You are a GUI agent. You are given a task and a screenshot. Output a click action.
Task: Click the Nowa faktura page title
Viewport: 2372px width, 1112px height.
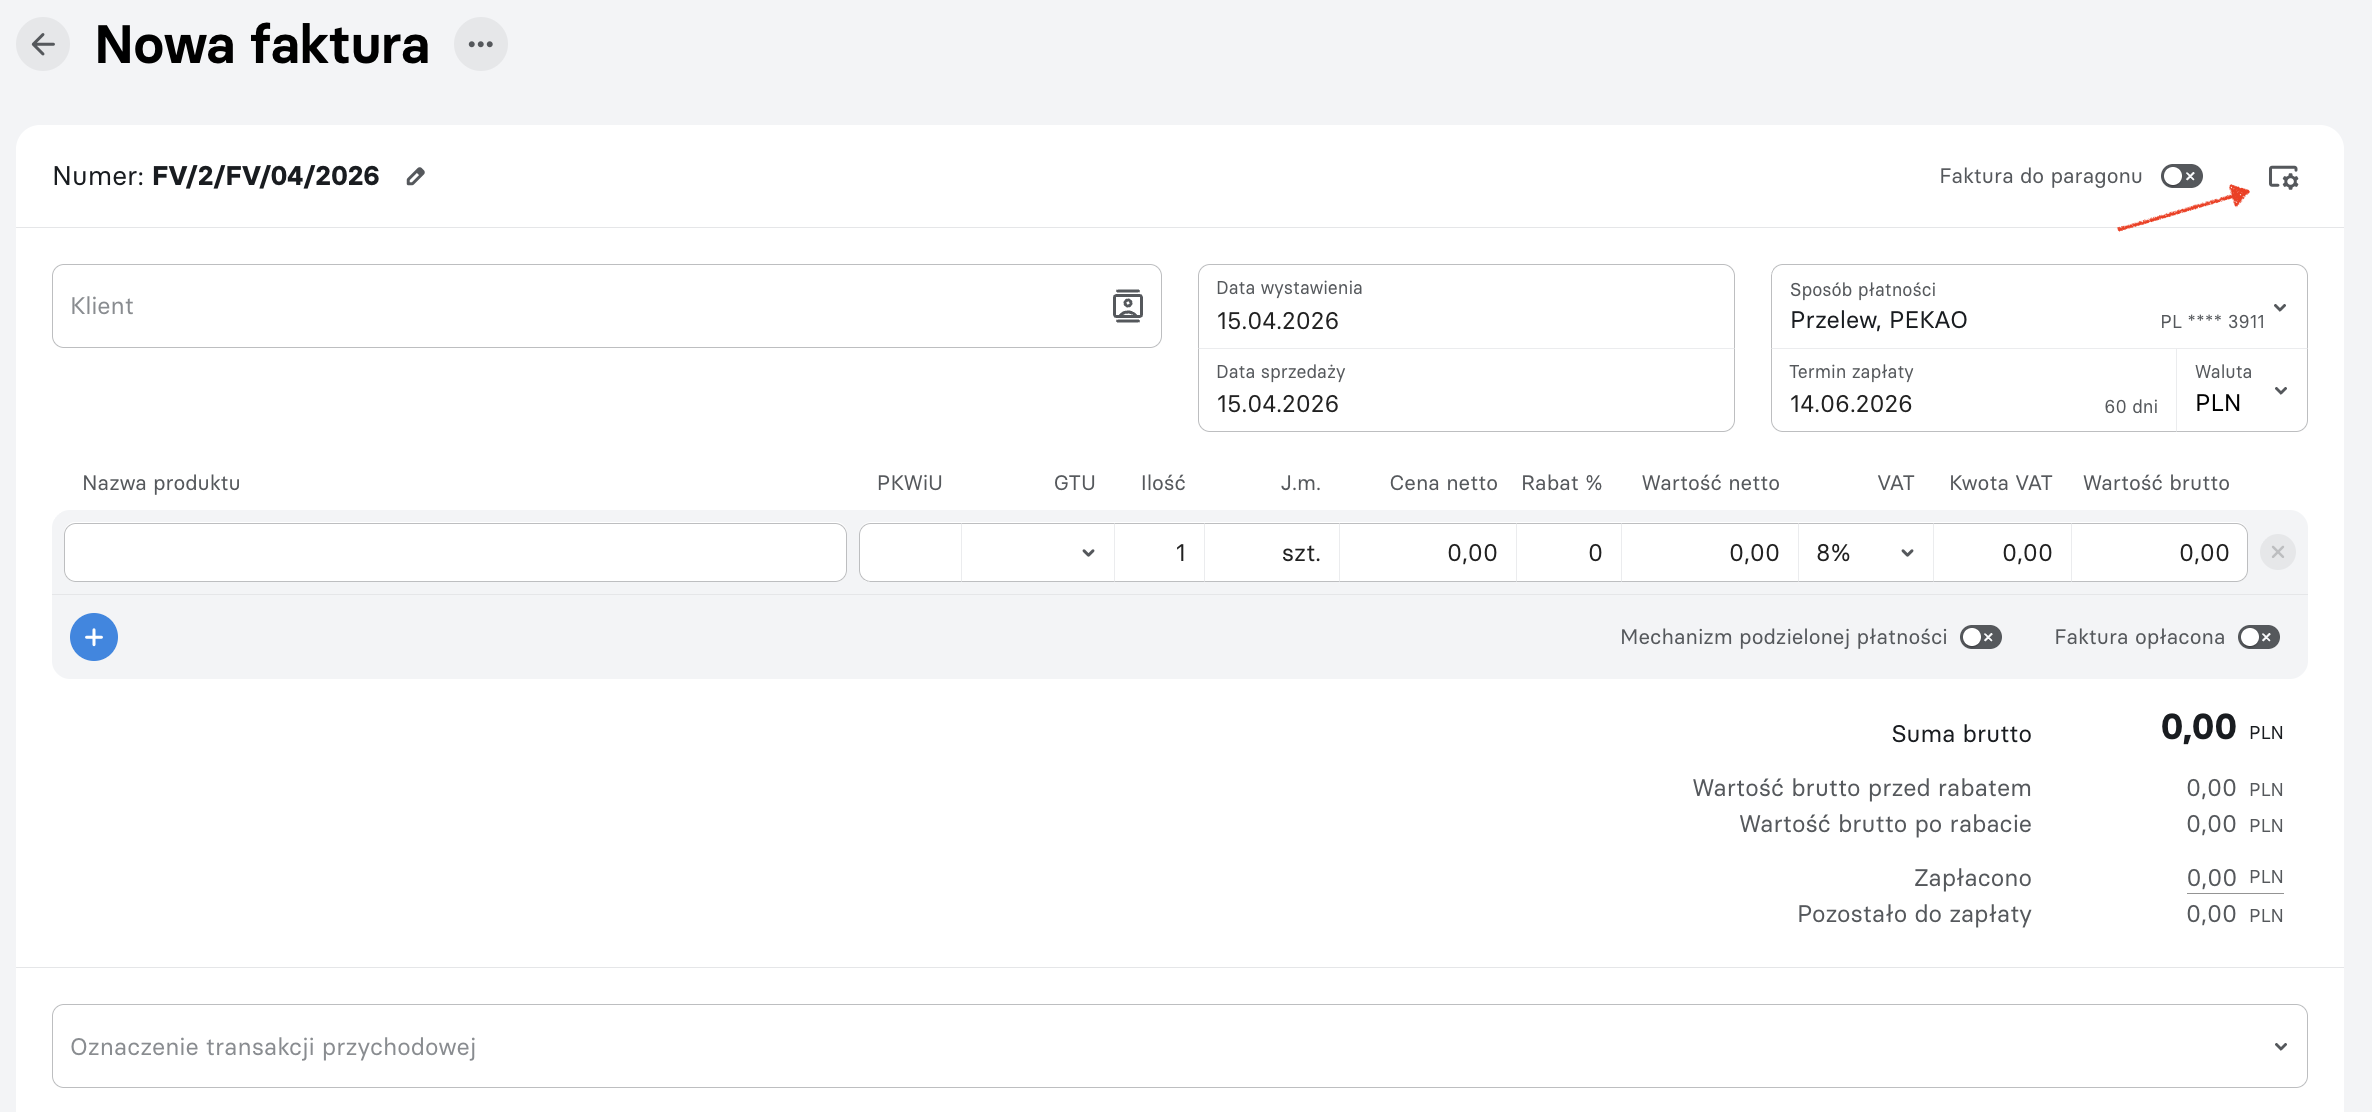(262, 45)
